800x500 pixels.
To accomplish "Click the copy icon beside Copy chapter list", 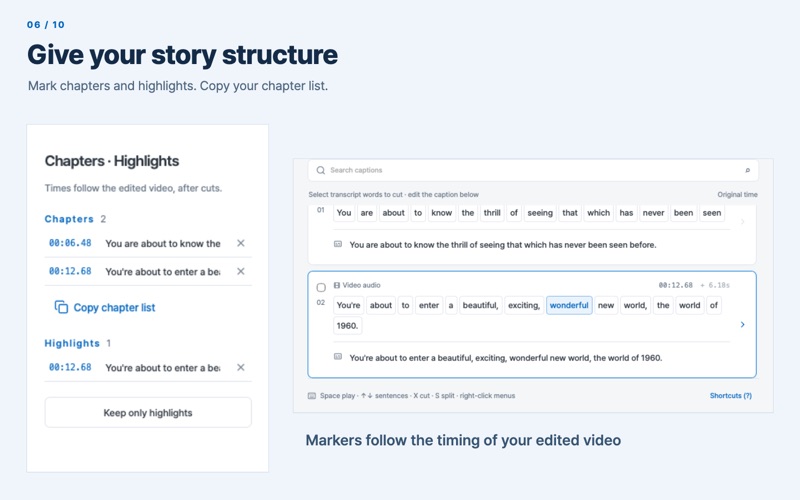I will 61,307.
